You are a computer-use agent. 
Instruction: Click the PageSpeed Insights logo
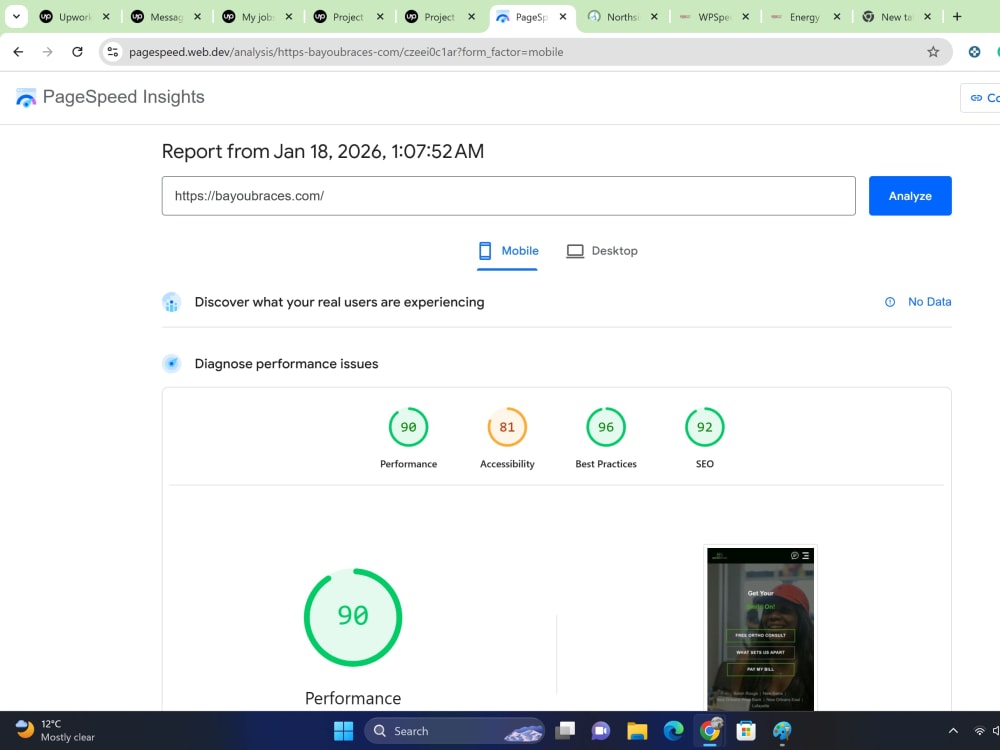pos(26,98)
